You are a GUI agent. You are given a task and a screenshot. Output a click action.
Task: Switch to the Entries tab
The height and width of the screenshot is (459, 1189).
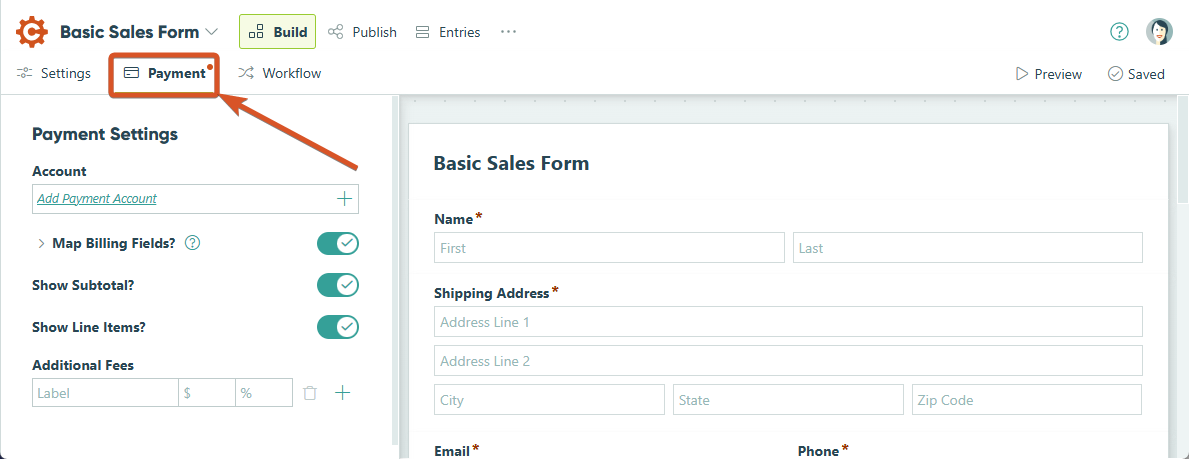click(x=448, y=32)
